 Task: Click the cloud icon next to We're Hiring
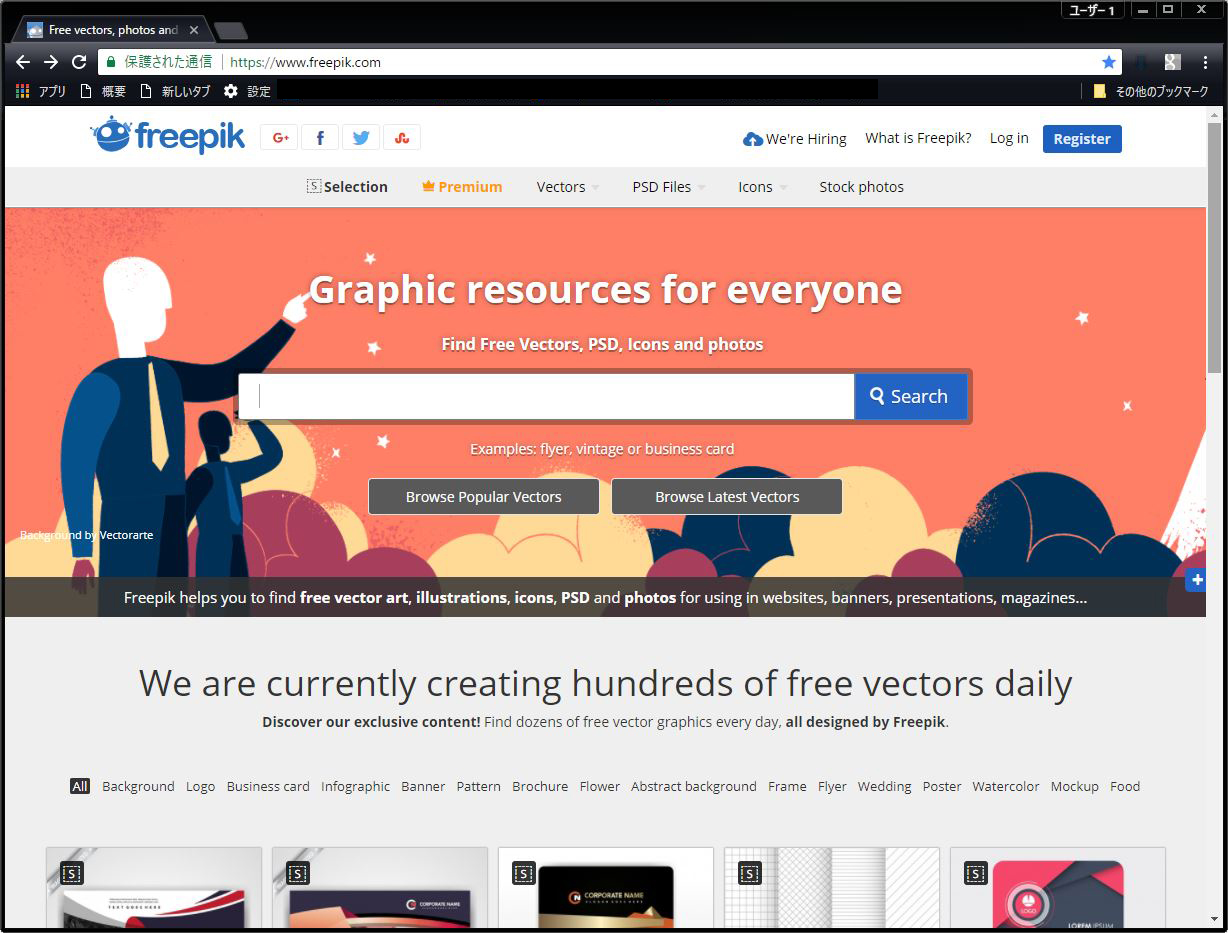[752, 138]
